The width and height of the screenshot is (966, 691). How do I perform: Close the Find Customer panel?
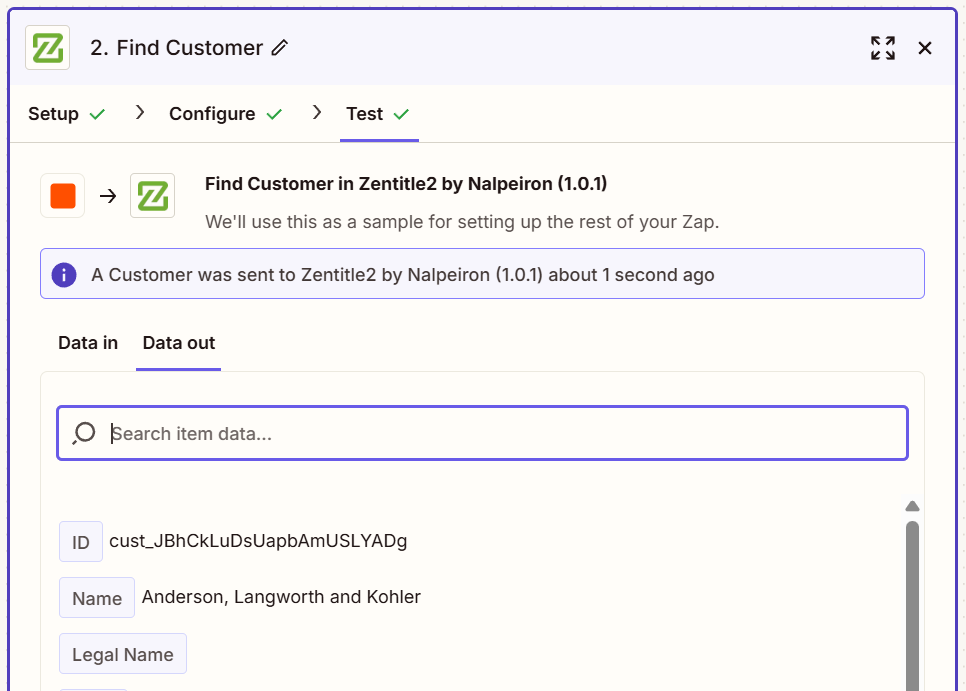(x=925, y=48)
